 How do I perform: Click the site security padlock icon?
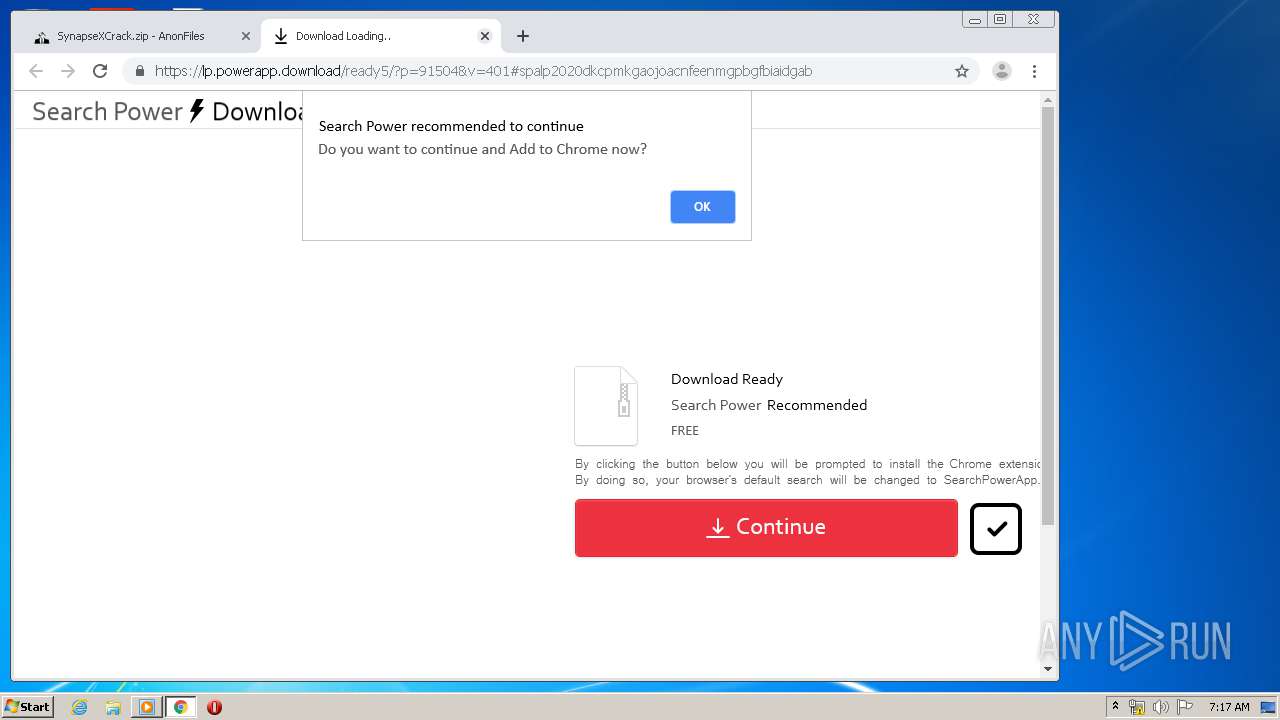[x=139, y=71]
